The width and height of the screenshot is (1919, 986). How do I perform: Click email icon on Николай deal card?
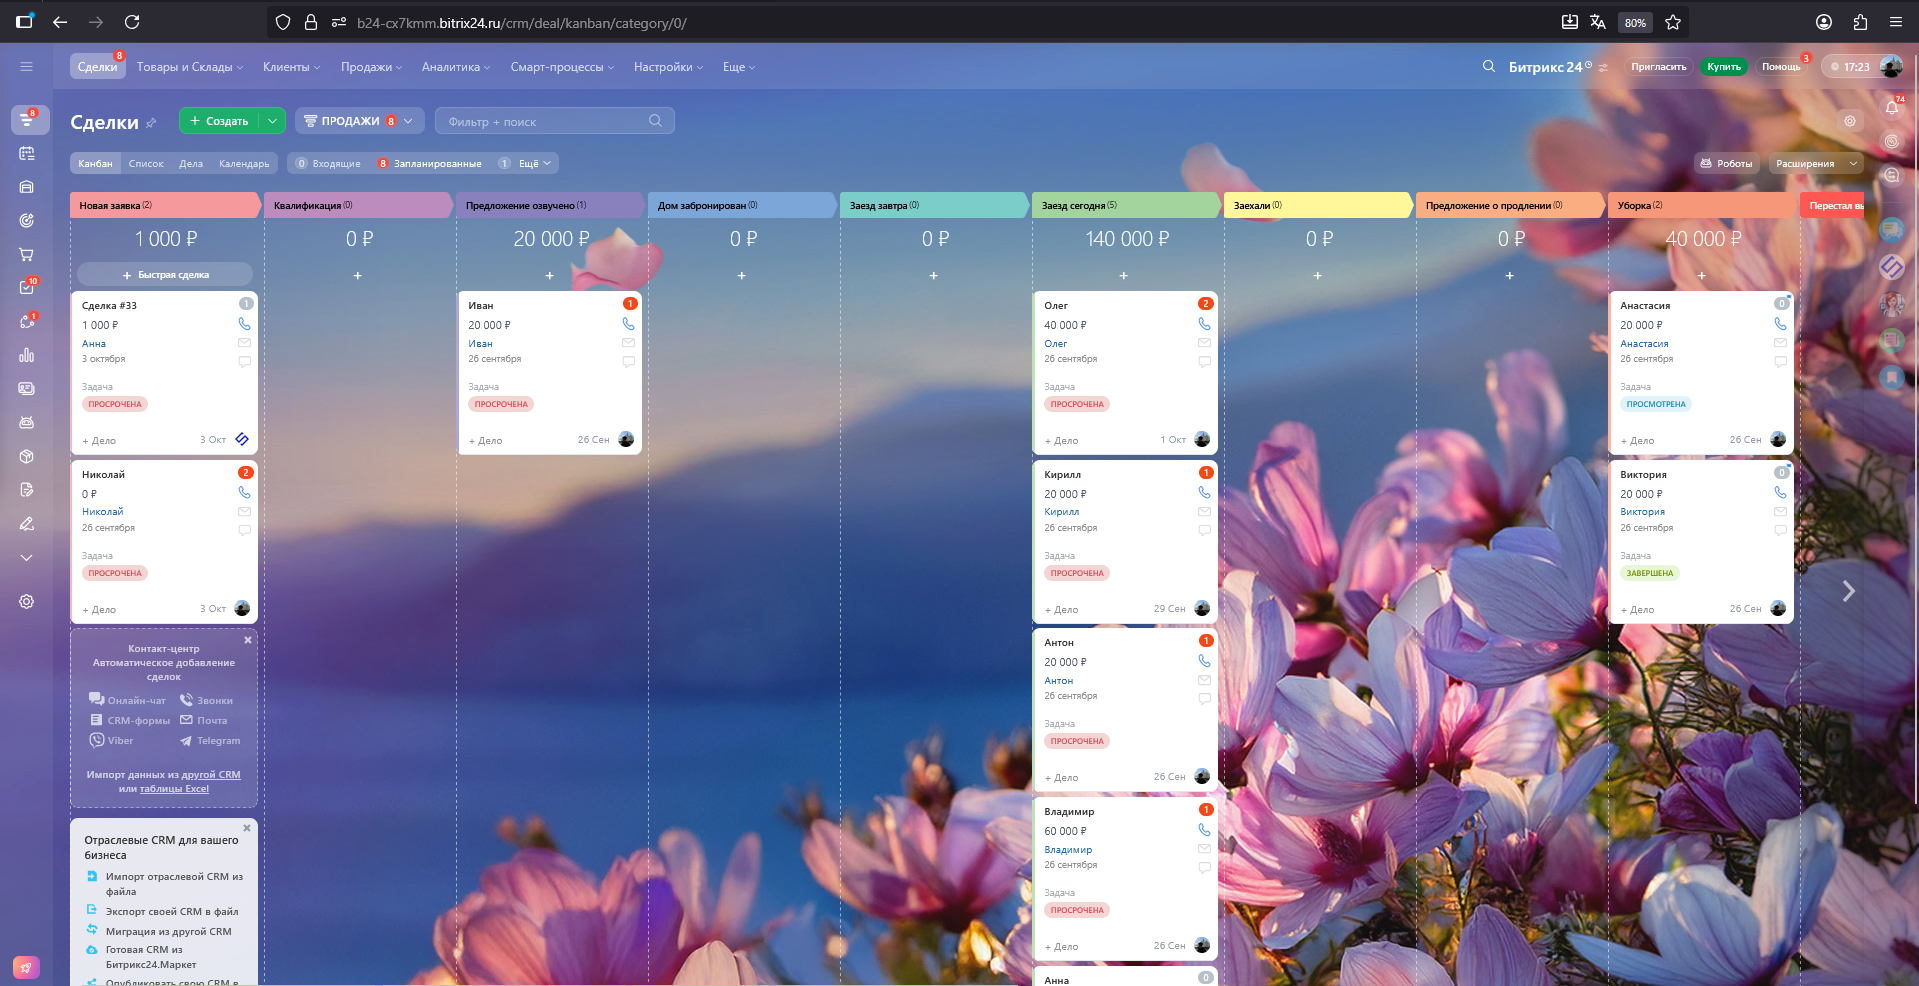244,511
